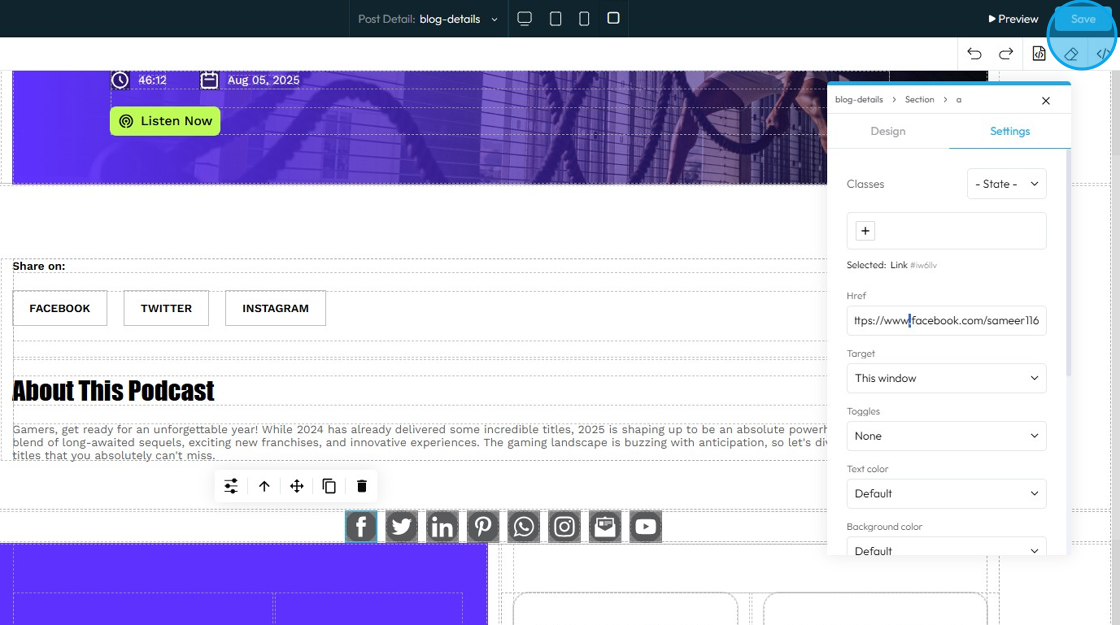1120x625 pixels.
Task: Select the podcast description paragraph
Action: click(x=419, y=442)
